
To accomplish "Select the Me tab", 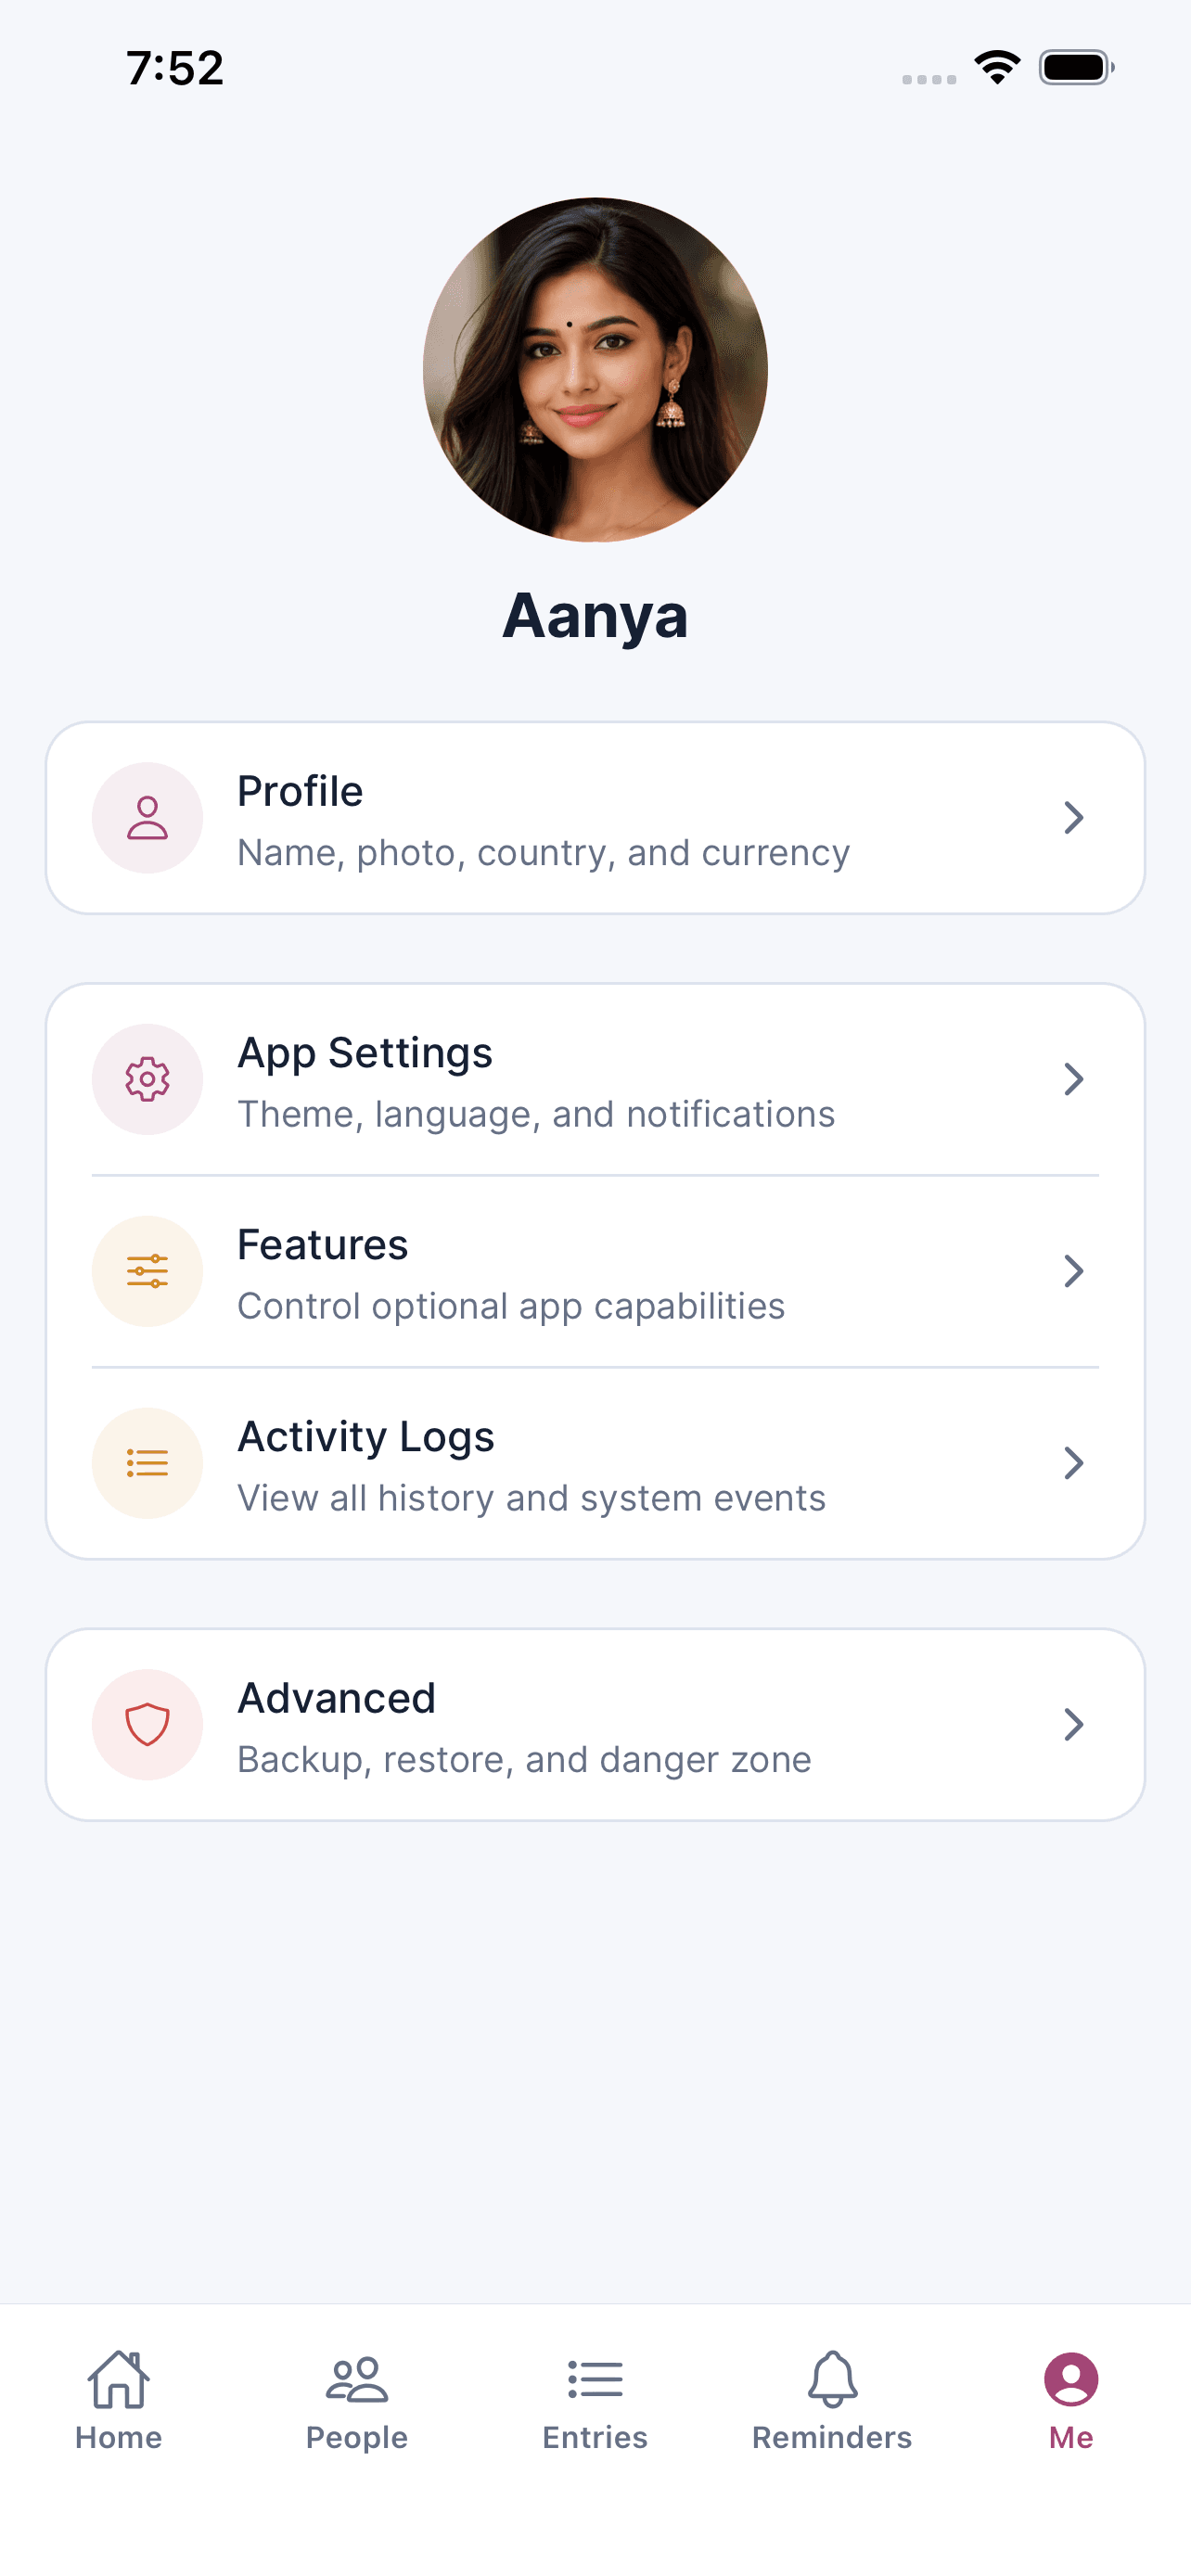I will pyautogui.click(x=1071, y=2400).
